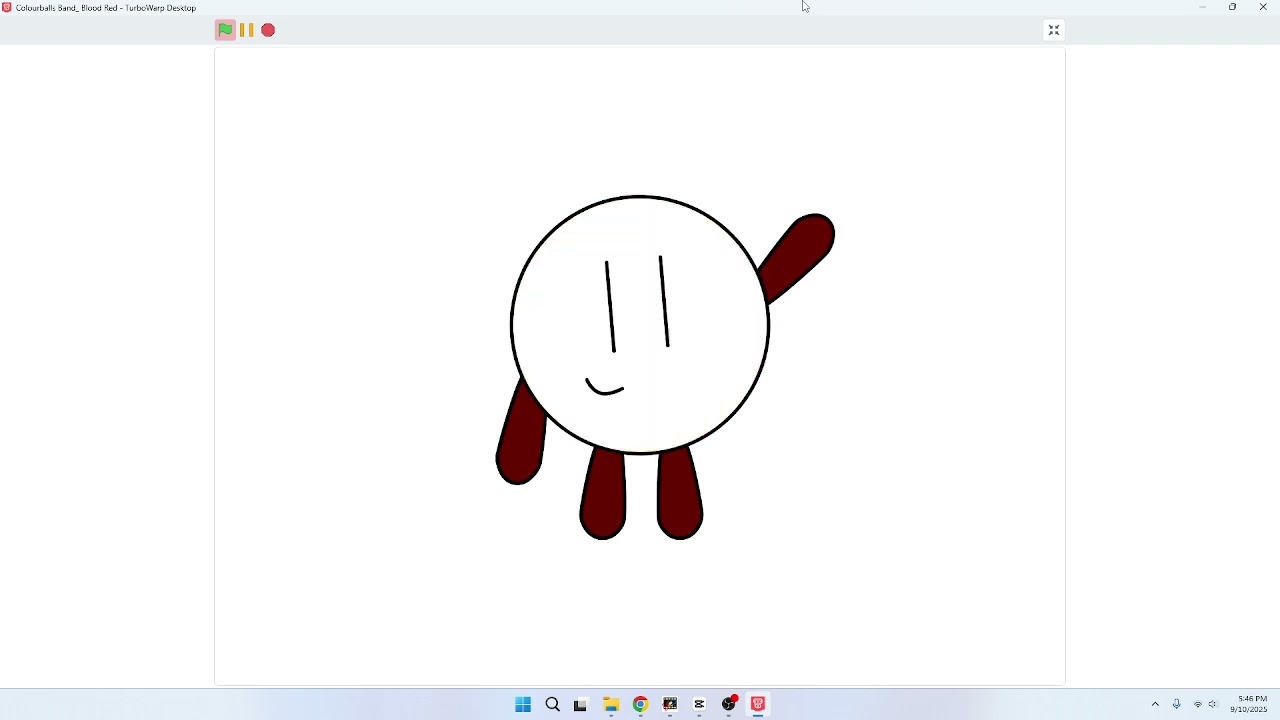Click microphone icon in system tray

[x=1178, y=705]
